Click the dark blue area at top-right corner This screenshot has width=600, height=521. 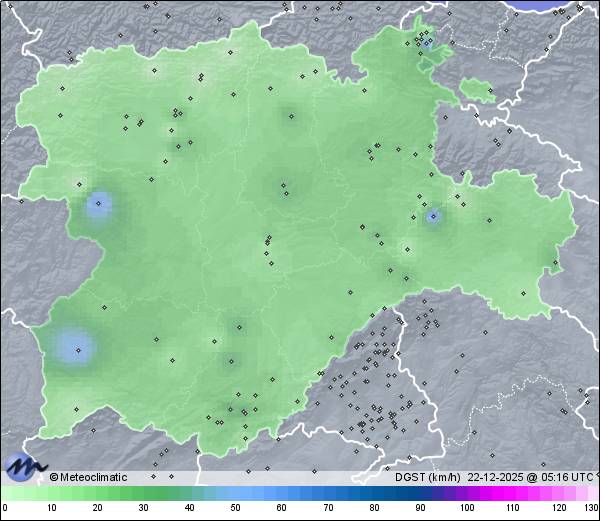(556, 5)
